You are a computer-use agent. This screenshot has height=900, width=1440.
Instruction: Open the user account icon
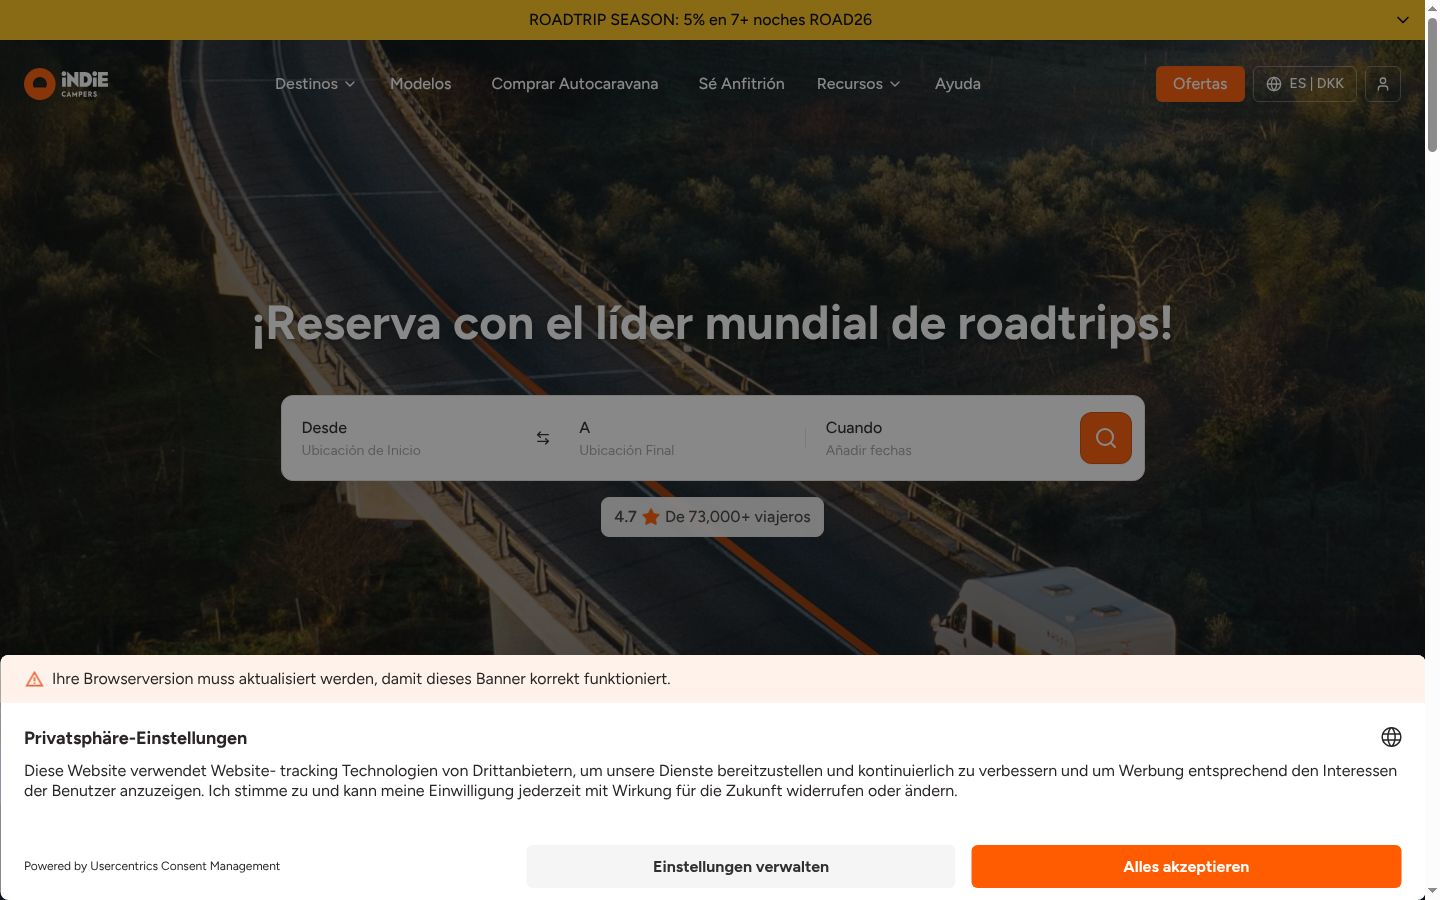click(x=1383, y=84)
